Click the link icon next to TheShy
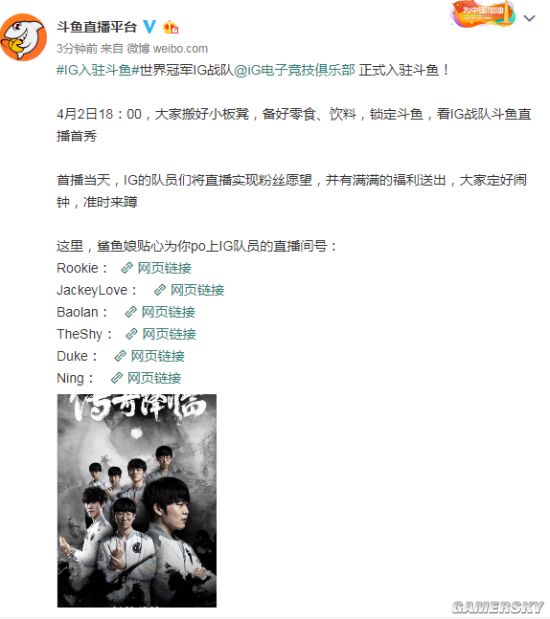Viewport: 550px width, 619px height. click(131, 334)
